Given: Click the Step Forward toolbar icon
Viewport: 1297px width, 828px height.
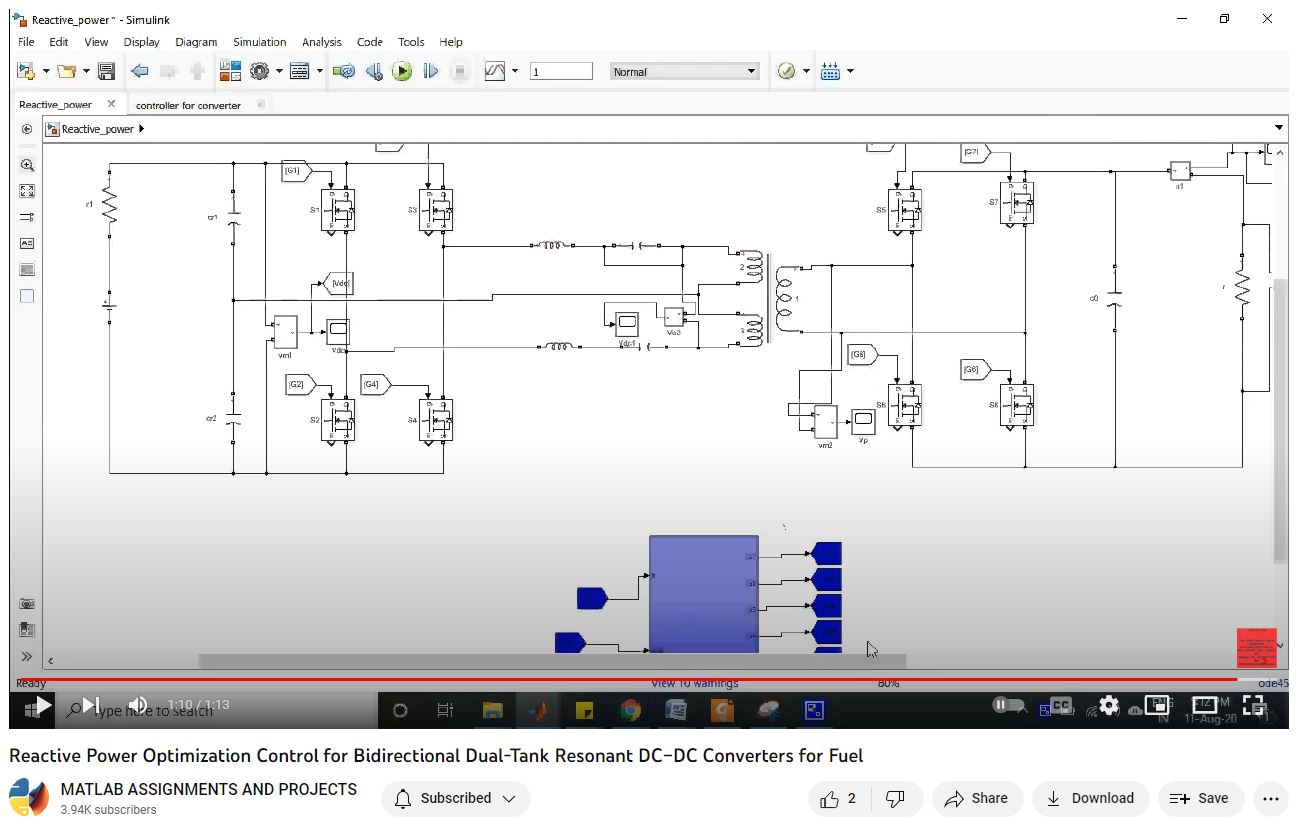Looking at the screenshot, I should [x=431, y=71].
